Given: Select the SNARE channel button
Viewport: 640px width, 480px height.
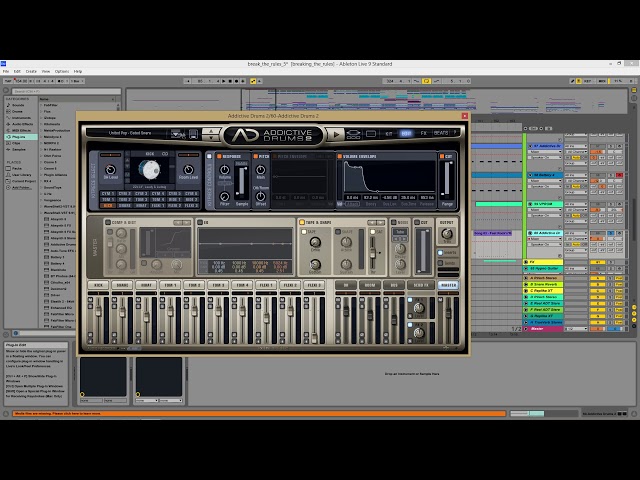Looking at the screenshot, I should [122, 285].
